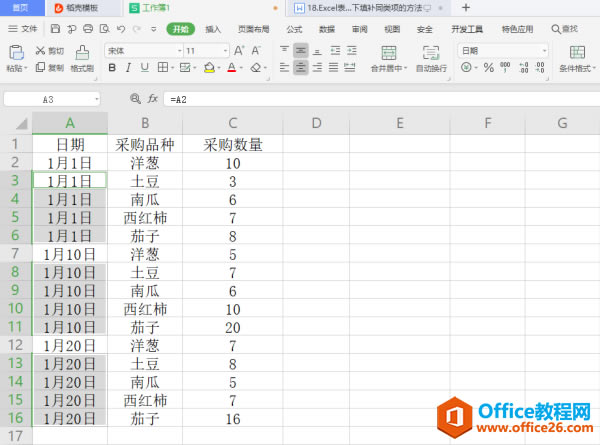Click the Redo arrow icon
This screenshot has width=600, height=445.
(x=137, y=29)
